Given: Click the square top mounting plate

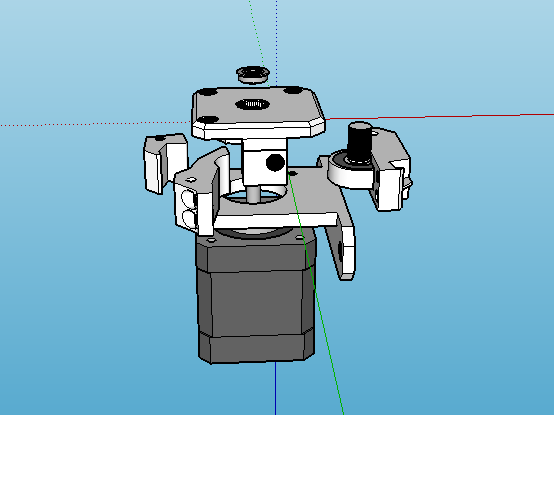Looking at the screenshot, I should [258, 112].
